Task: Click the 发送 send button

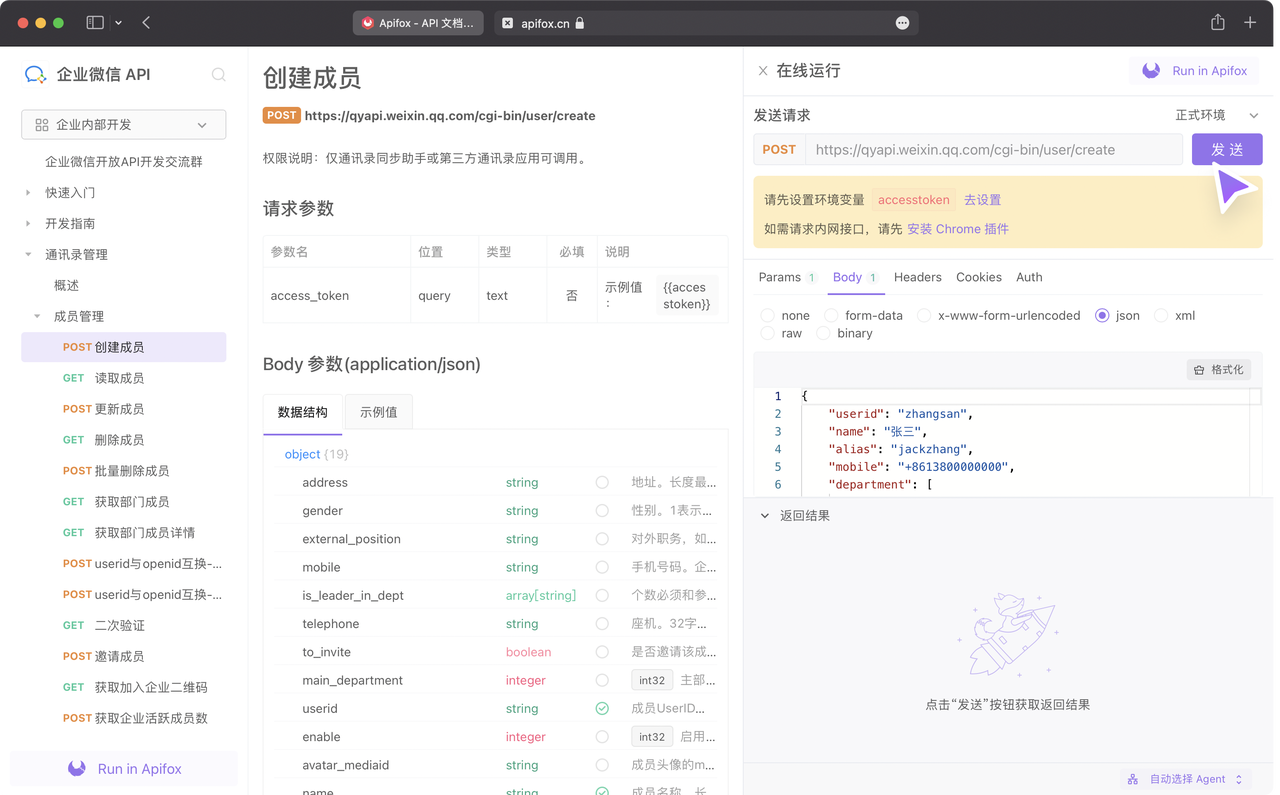Action: coord(1226,150)
